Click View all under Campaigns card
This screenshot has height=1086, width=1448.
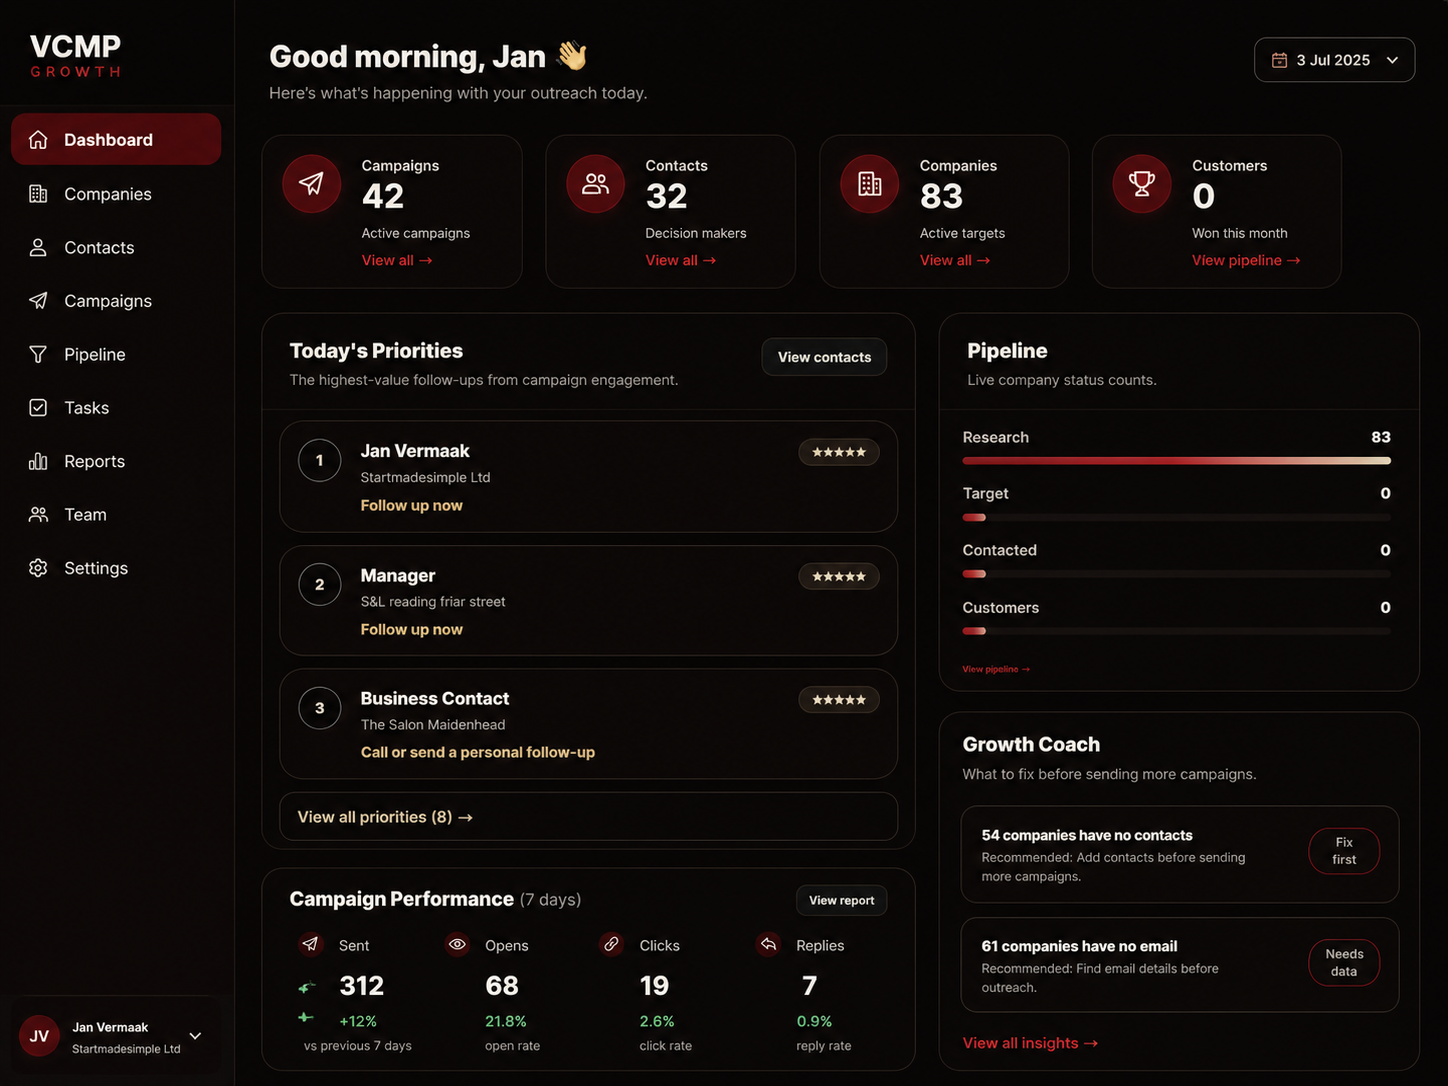tap(397, 260)
